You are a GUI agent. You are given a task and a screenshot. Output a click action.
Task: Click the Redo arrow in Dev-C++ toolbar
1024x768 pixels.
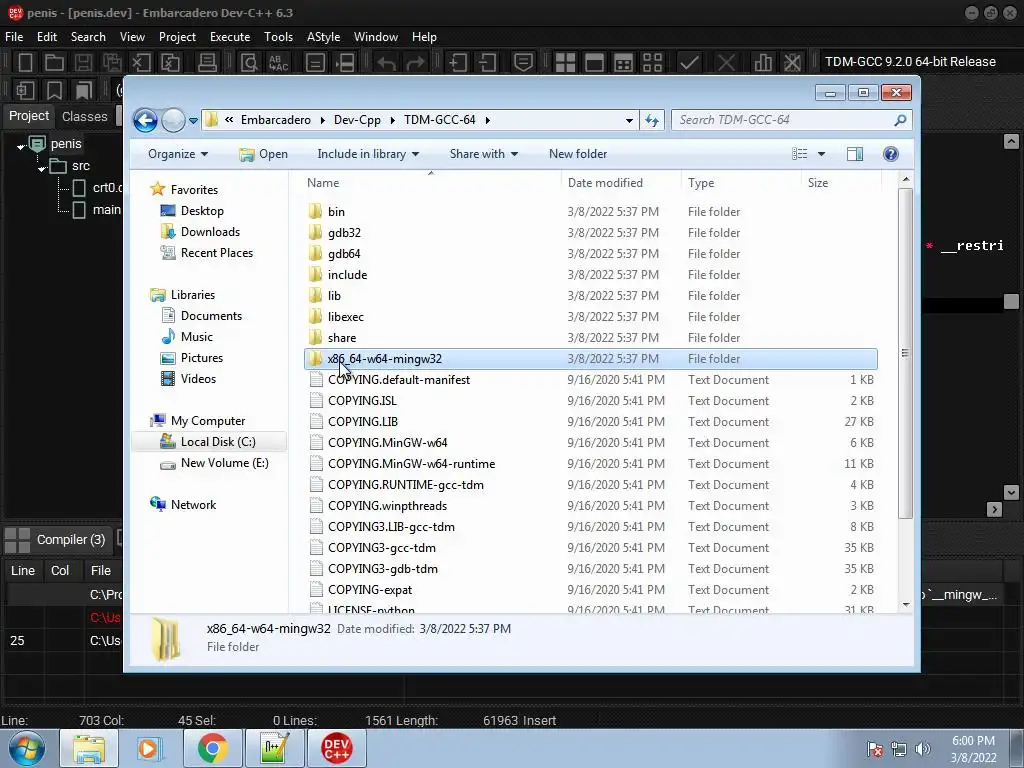pyautogui.click(x=415, y=63)
